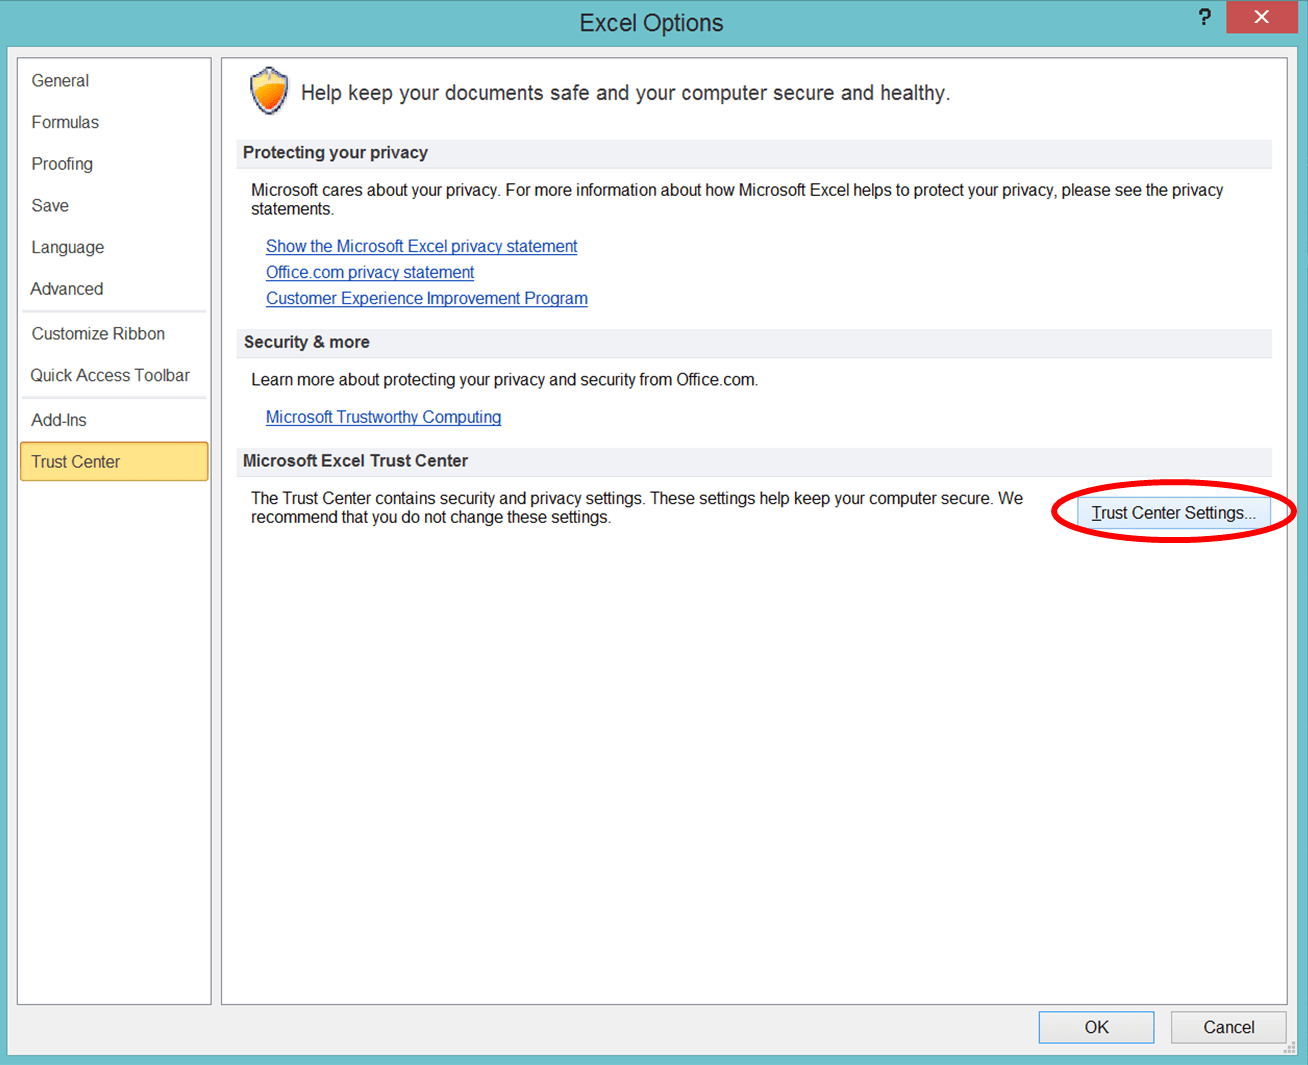Select the Formulas category
This screenshot has height=1065, width=1308.
coord(114,122)
